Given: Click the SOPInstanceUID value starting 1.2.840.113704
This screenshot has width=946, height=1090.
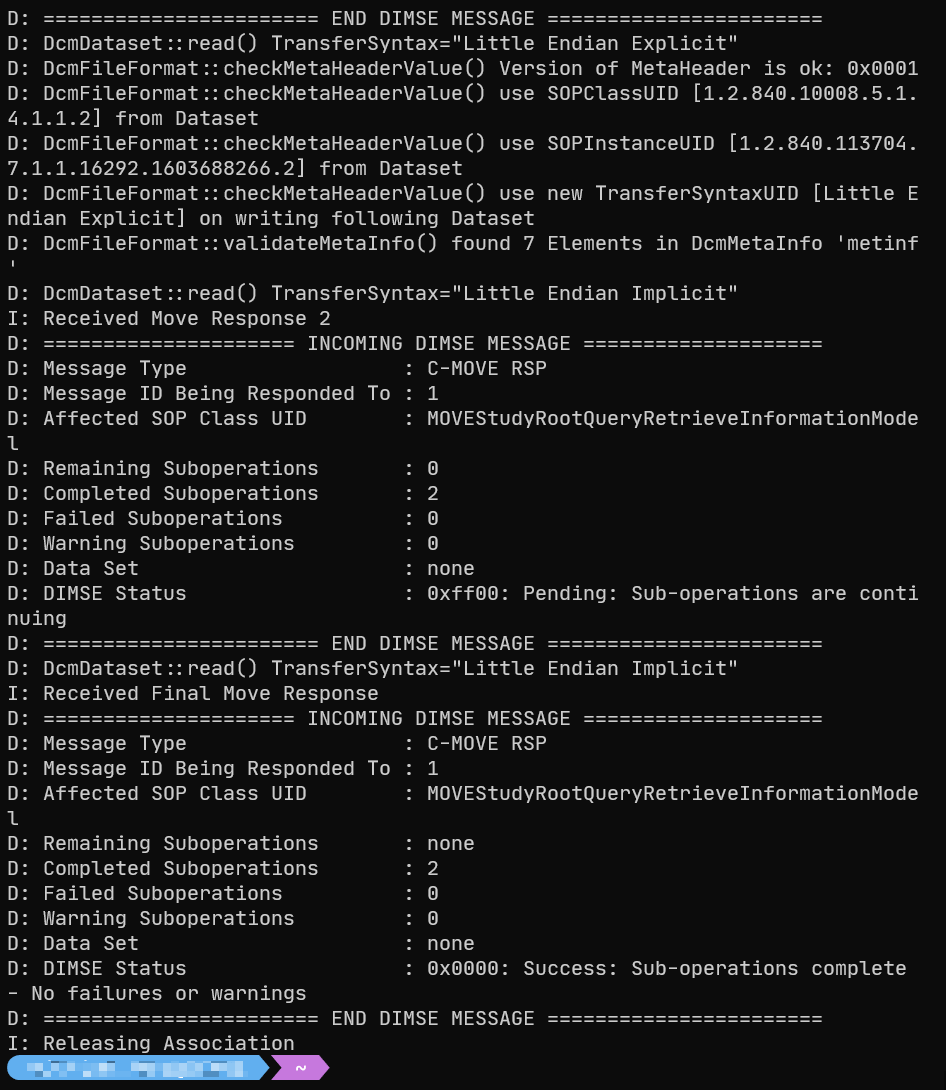Looking at the screenshot, I should 822,143.
